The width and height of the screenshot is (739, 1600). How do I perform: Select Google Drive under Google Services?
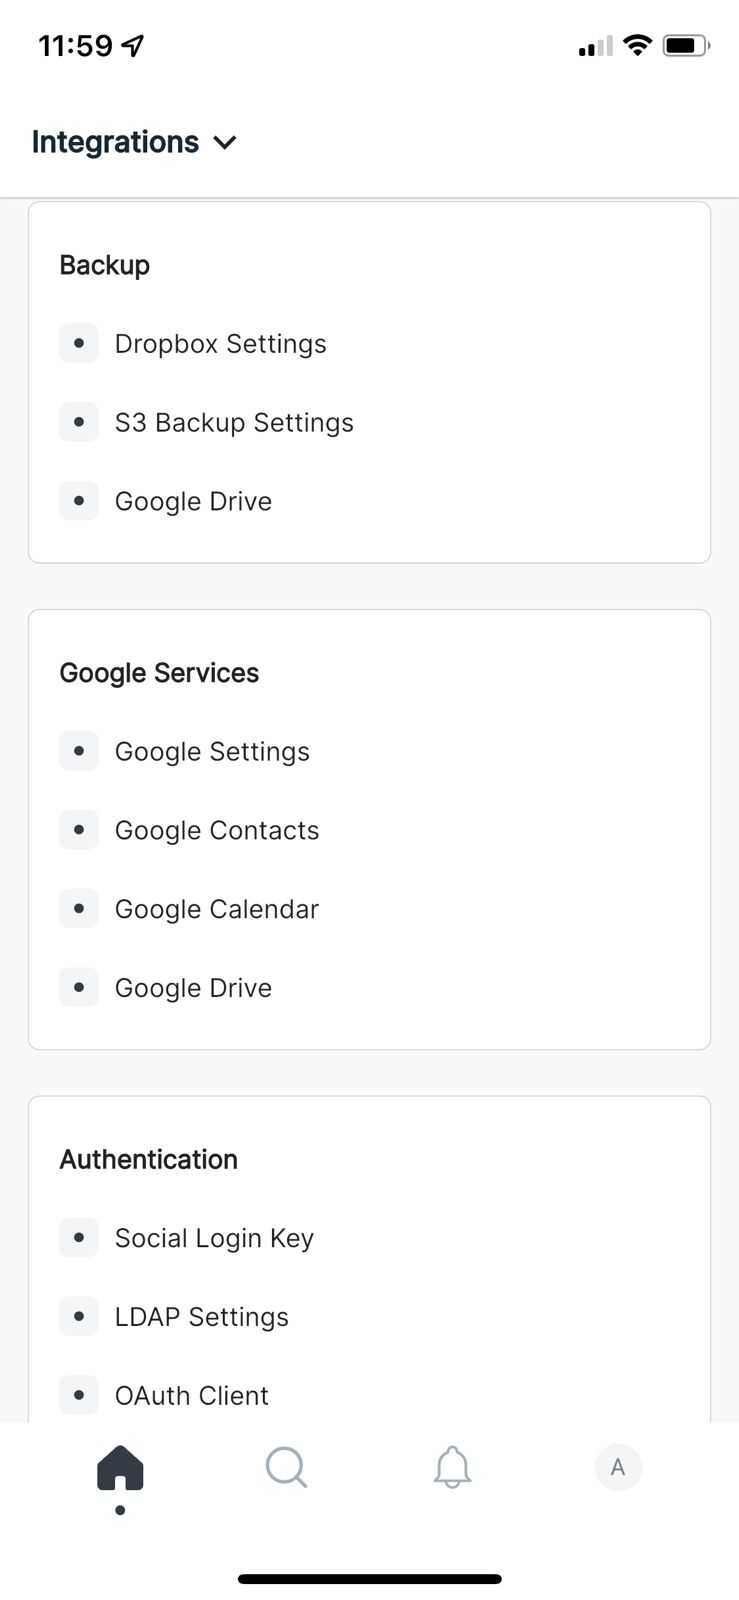pos(193,988)
